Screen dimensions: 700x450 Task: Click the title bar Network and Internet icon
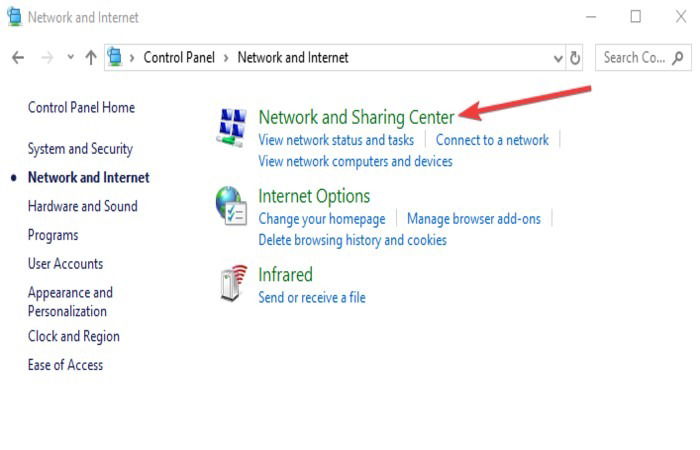[x=15, y=17]
